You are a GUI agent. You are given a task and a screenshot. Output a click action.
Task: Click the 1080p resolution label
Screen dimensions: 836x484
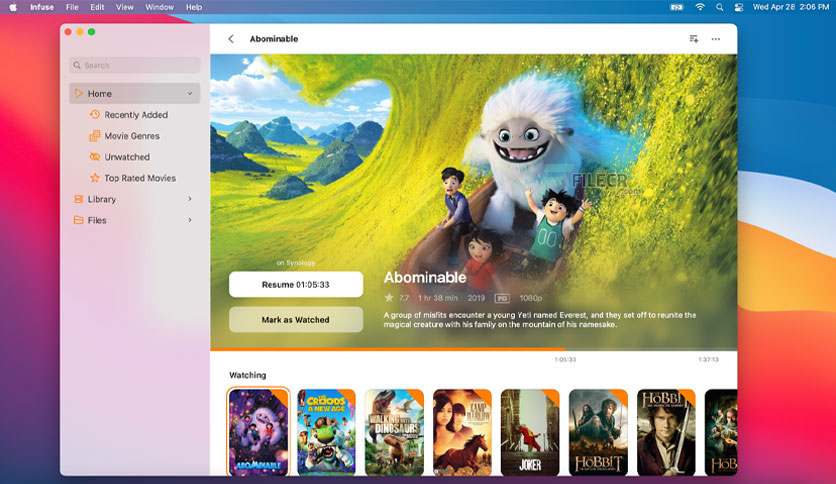point(530,298)
